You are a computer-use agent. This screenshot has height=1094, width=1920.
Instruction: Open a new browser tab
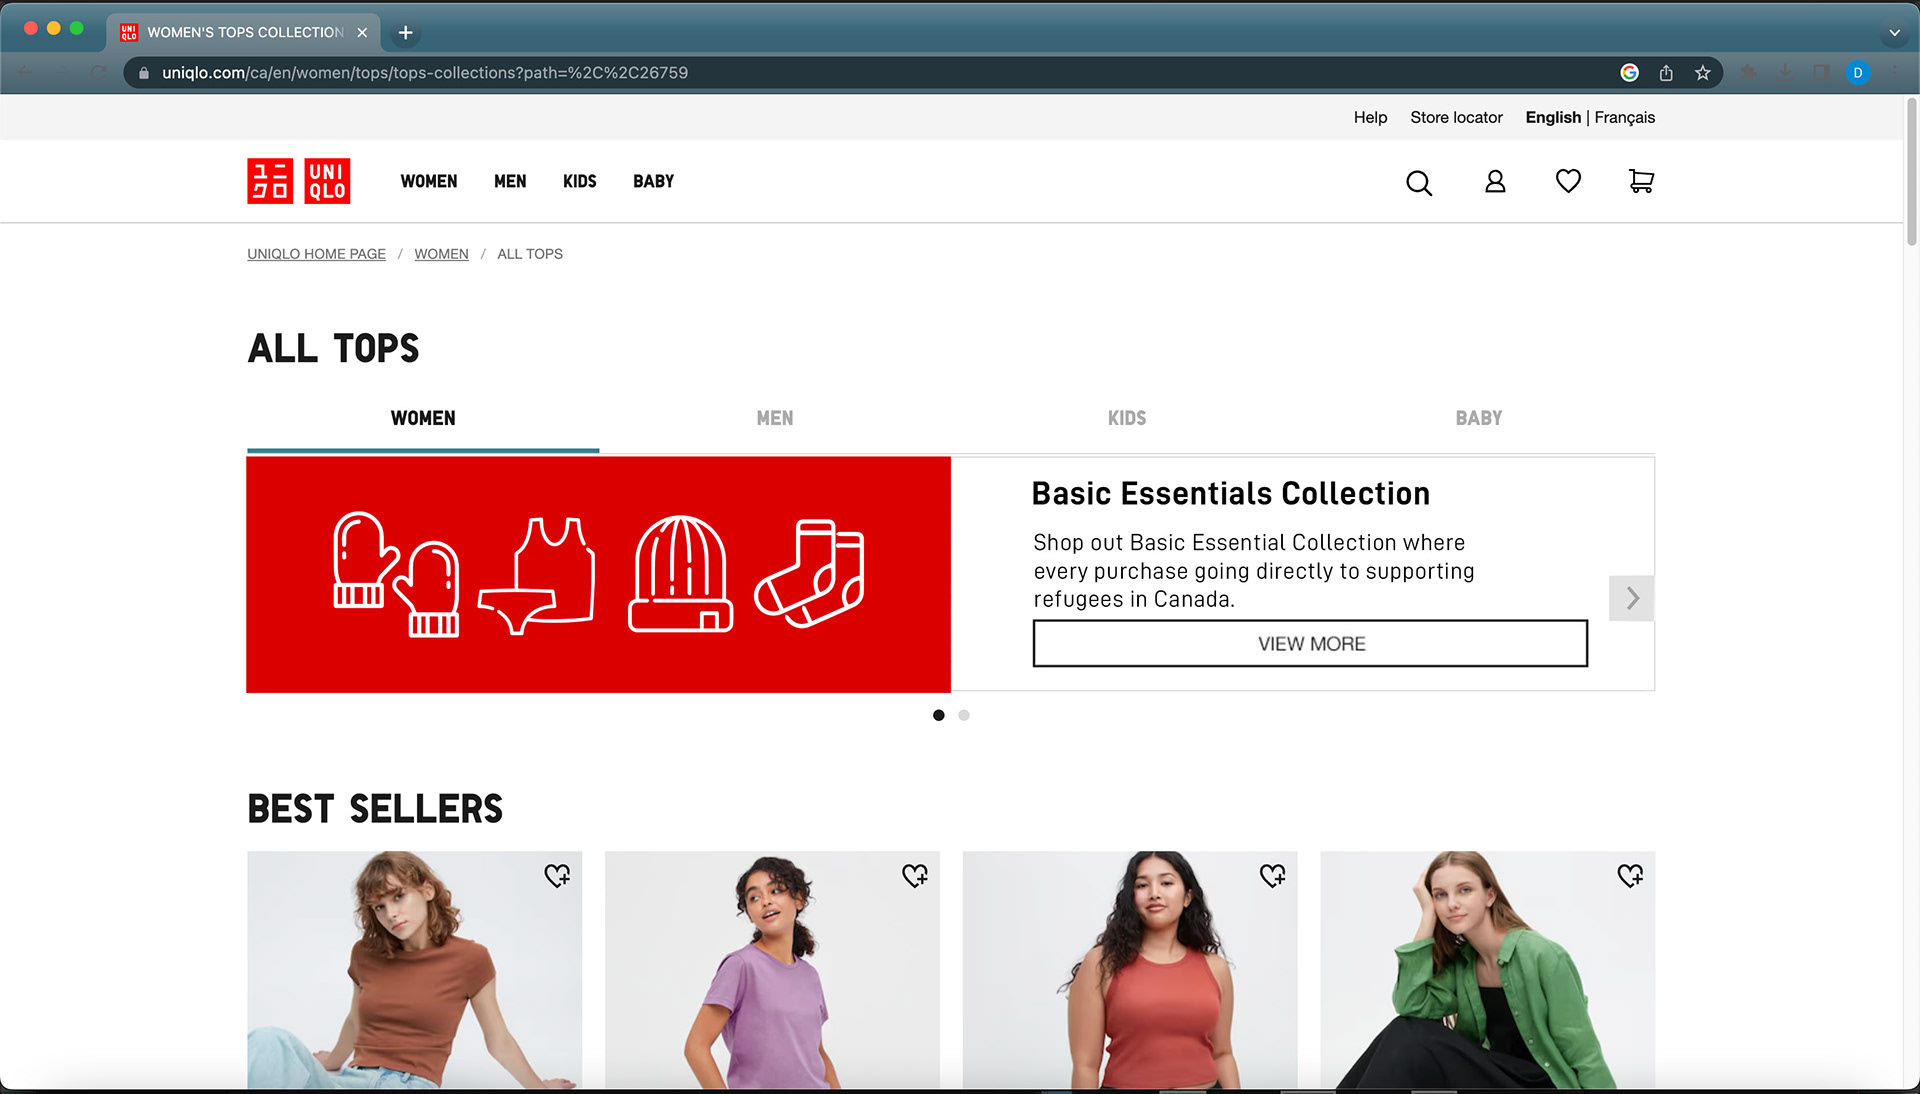pos(405,32)
